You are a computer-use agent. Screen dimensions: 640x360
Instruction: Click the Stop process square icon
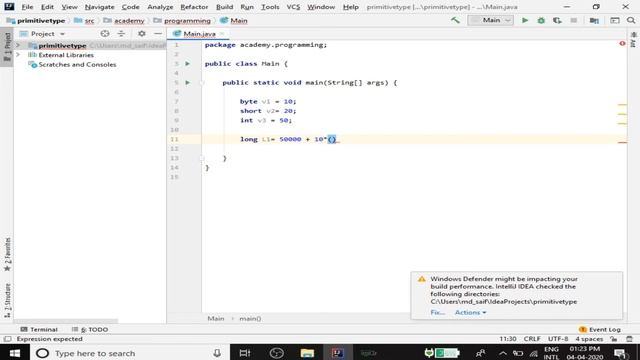pyautogui.click(x=573, y=20)
